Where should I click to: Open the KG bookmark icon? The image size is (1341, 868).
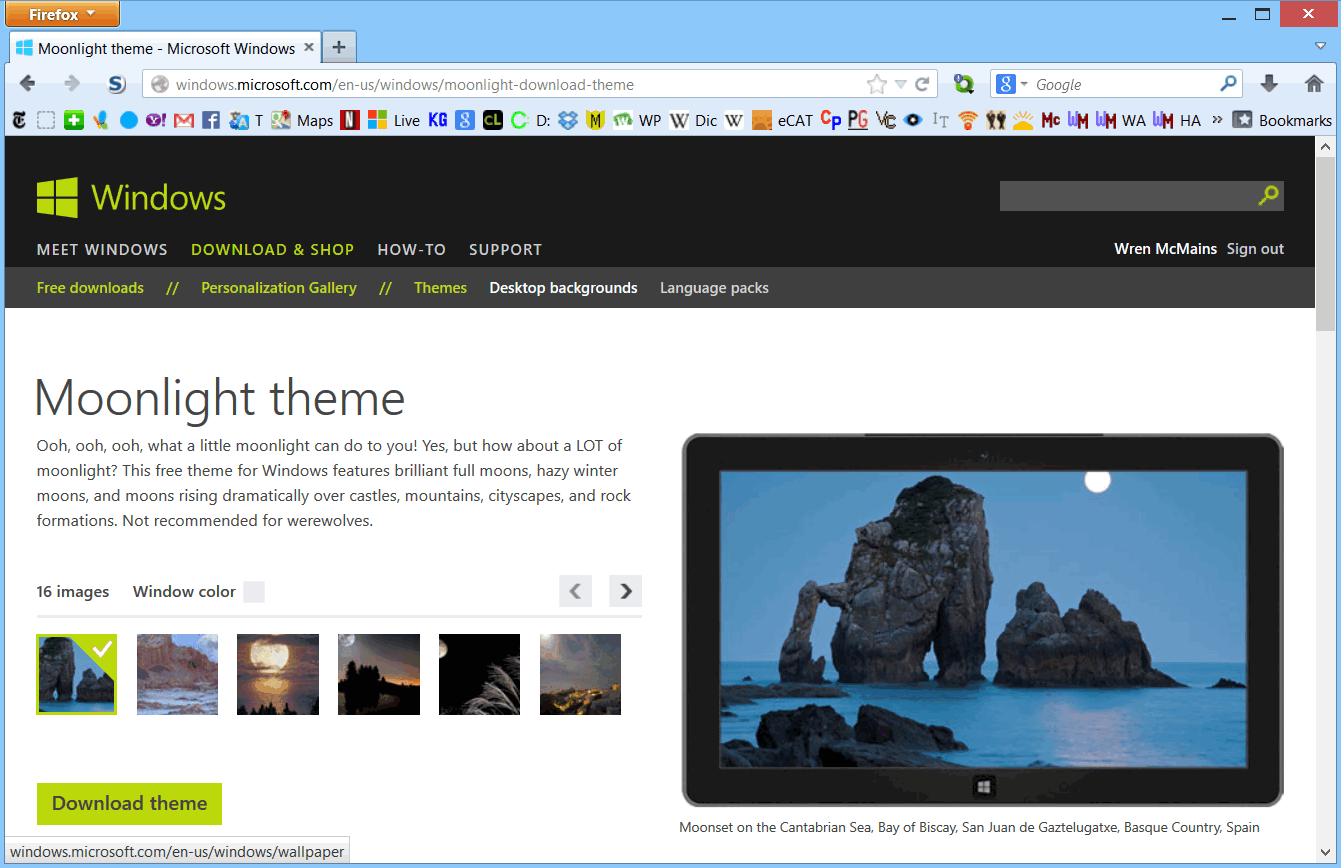tap(438, 120)
